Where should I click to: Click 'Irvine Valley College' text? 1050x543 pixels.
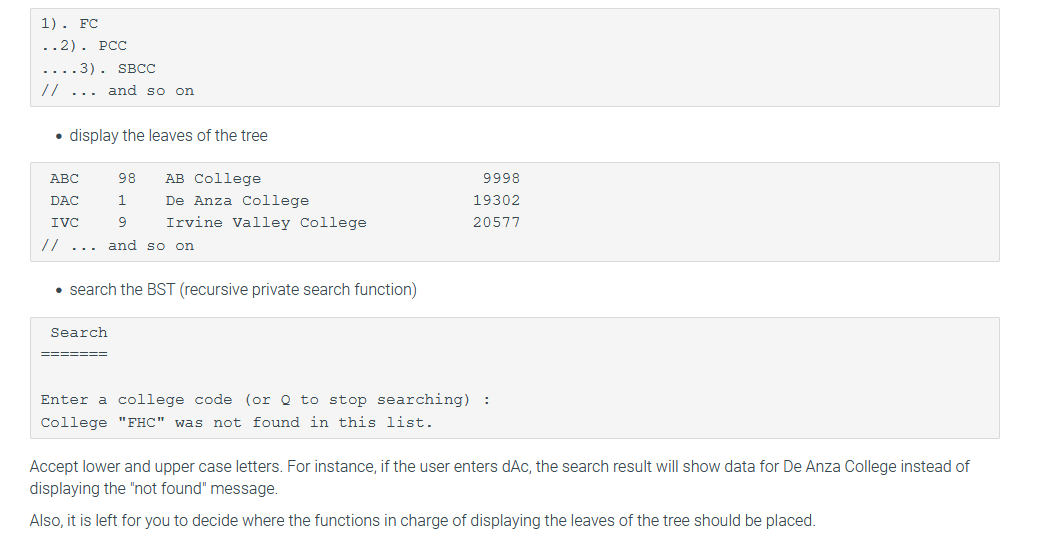pyautogui.click(x=266, y=223)
